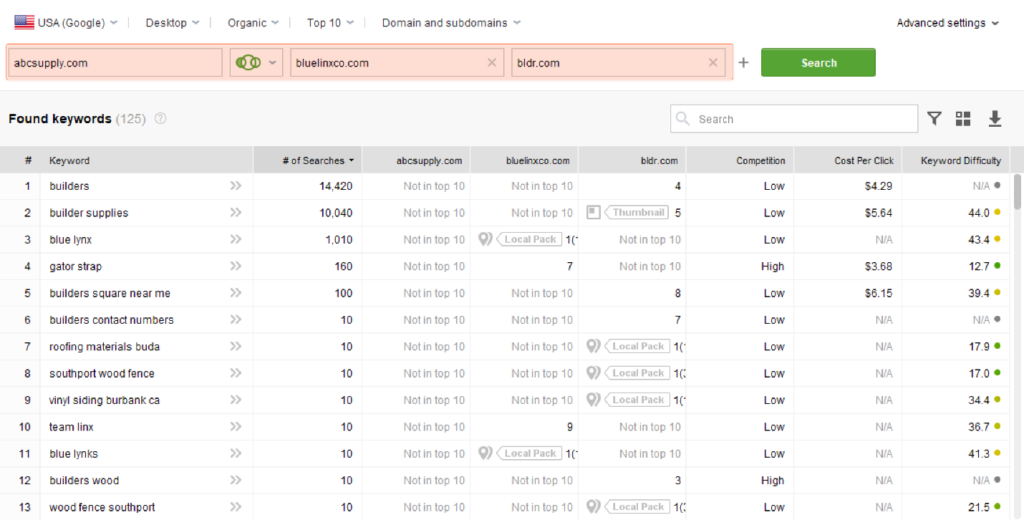Click the 44.0 keyword difficulty value
The image size is (1024, 520).
978,213
